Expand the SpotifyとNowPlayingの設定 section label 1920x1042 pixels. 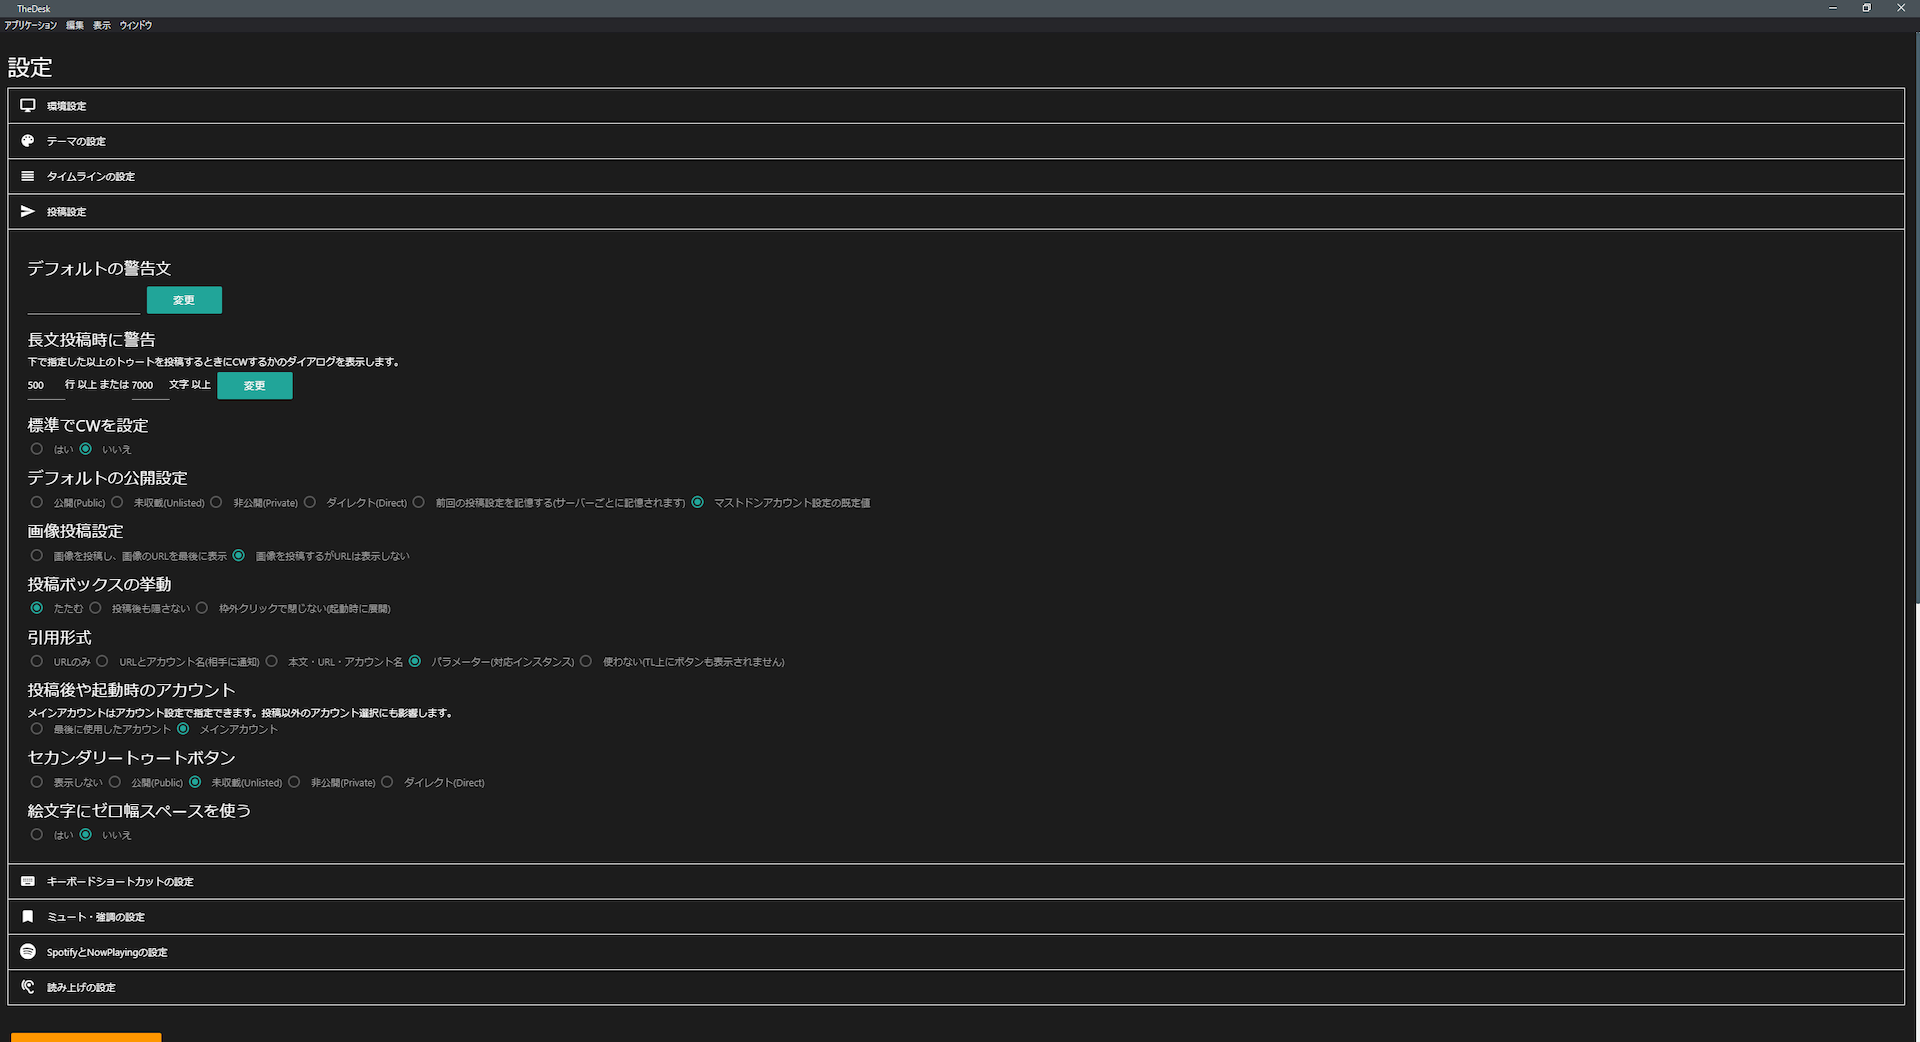click(107, 953)
